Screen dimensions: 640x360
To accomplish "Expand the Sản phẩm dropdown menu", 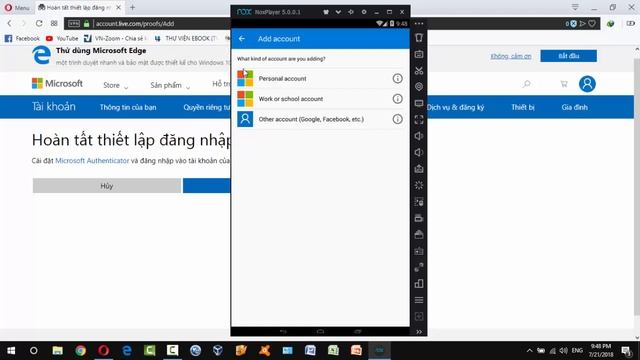I will click(170, 85).
